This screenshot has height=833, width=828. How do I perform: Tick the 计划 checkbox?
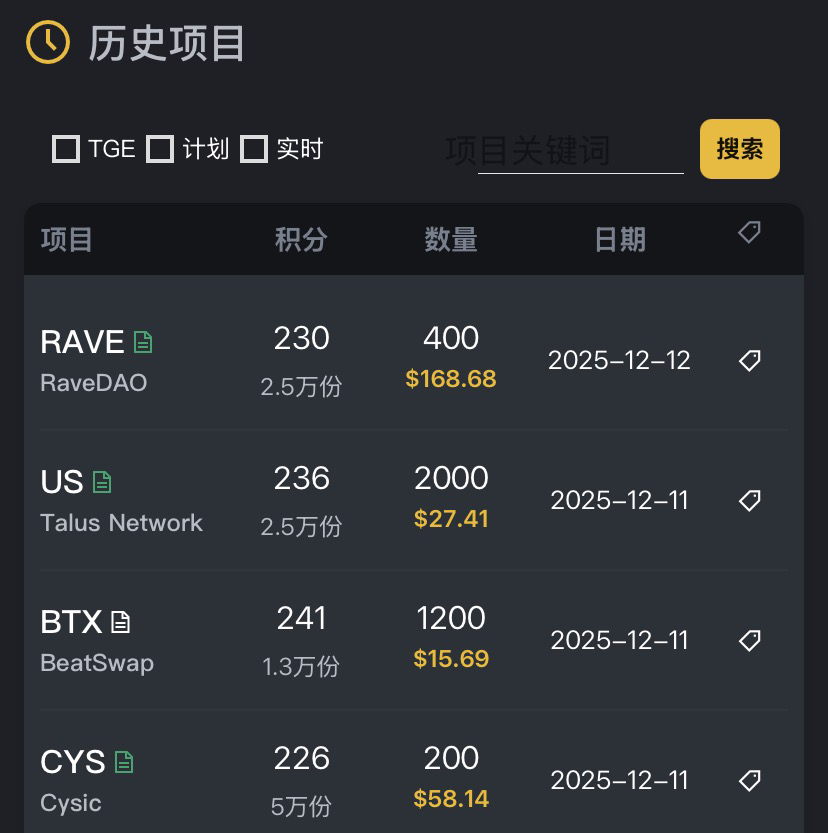pos(160,149)
